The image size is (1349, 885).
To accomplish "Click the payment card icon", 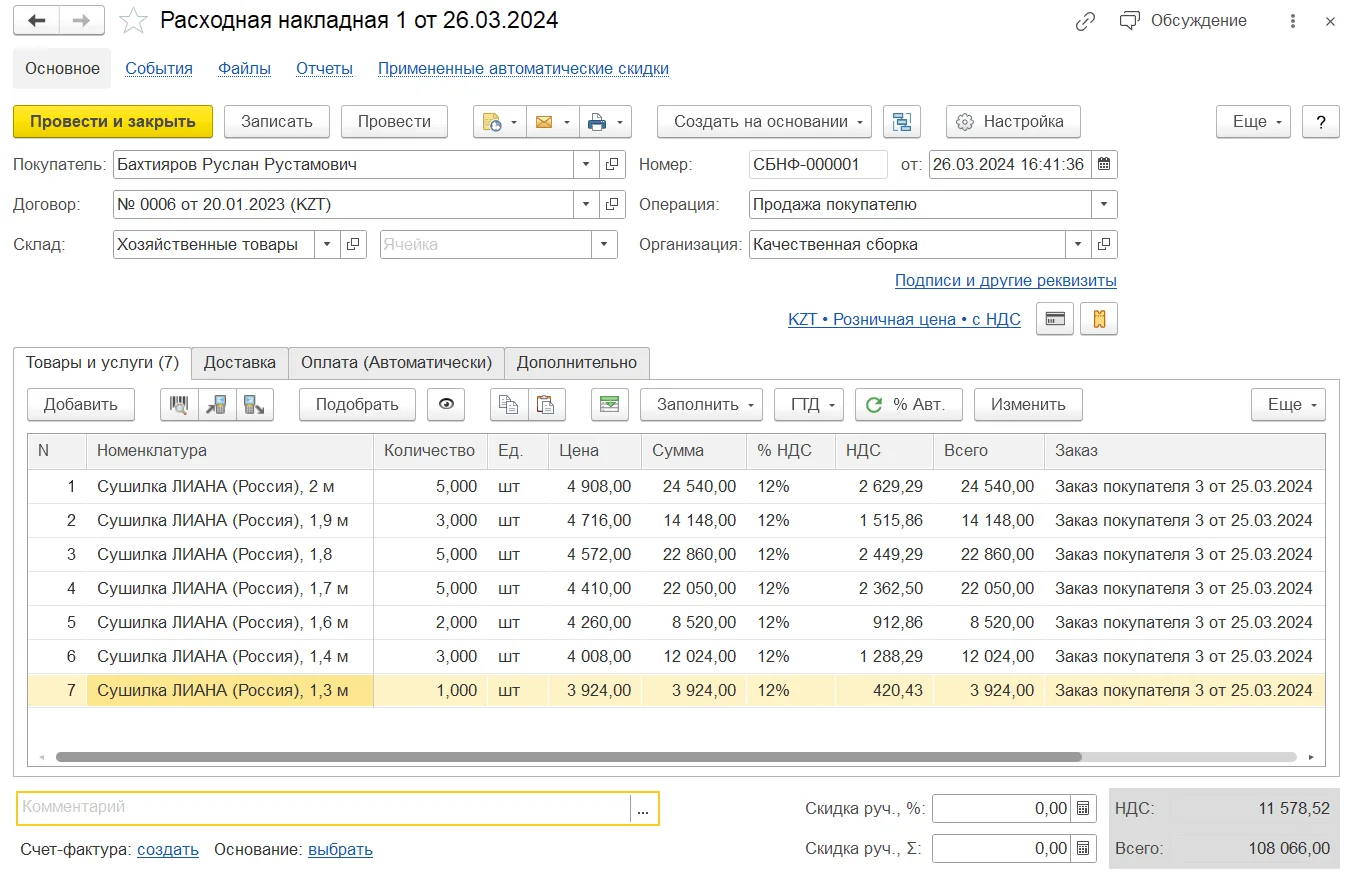I will tap(1055, 319).
